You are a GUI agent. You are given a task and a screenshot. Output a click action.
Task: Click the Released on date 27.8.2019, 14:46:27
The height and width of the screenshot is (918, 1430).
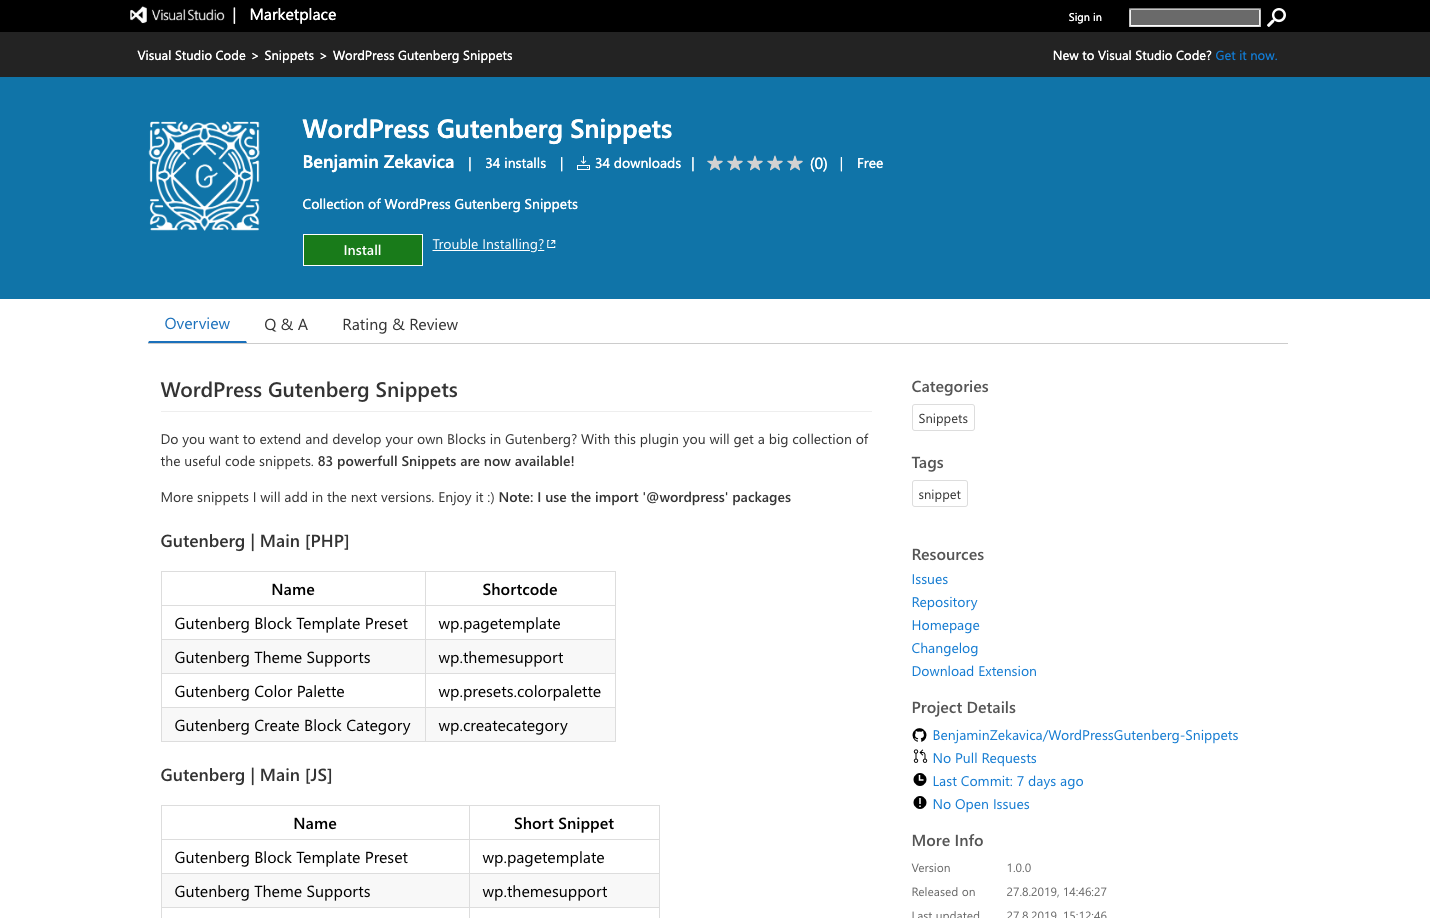pos(1056,892)
